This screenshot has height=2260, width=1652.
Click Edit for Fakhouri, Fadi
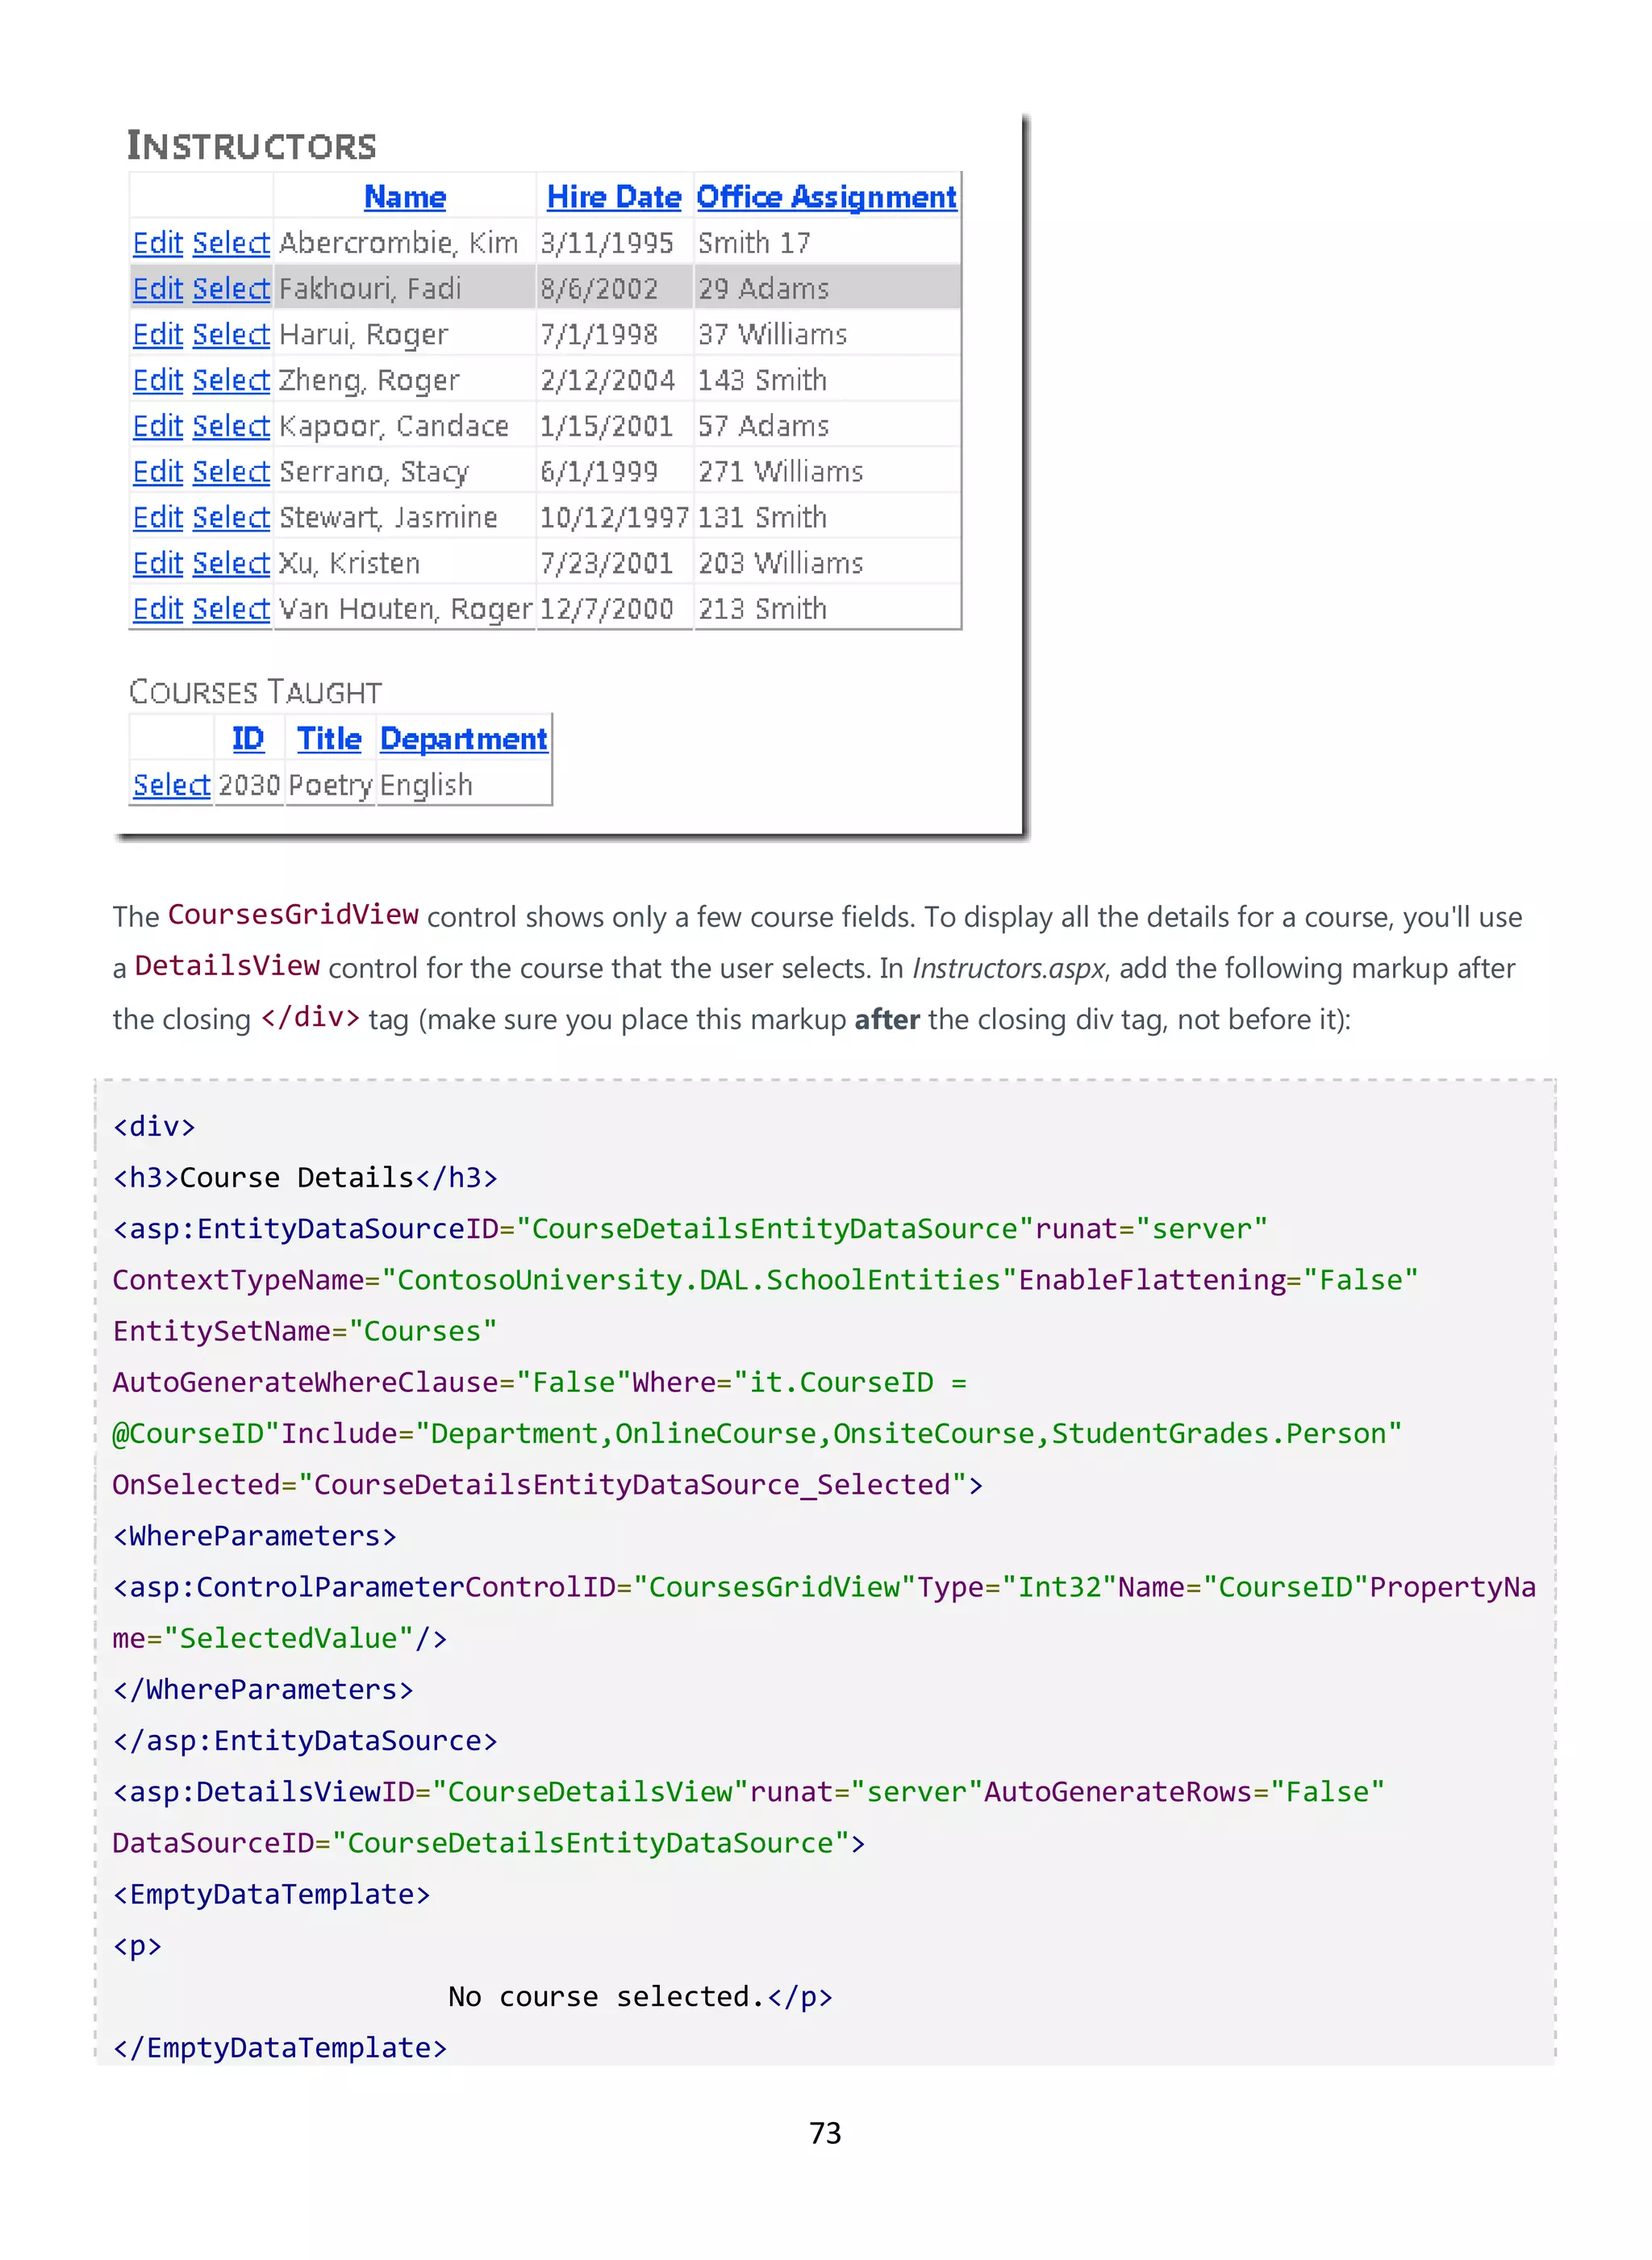pos(158,289)
